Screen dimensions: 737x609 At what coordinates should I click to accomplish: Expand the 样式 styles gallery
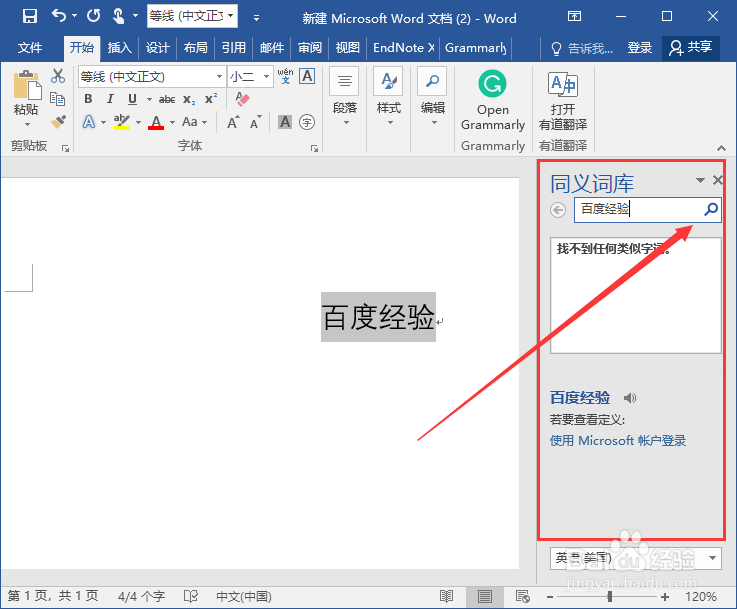tap(389, 97)
